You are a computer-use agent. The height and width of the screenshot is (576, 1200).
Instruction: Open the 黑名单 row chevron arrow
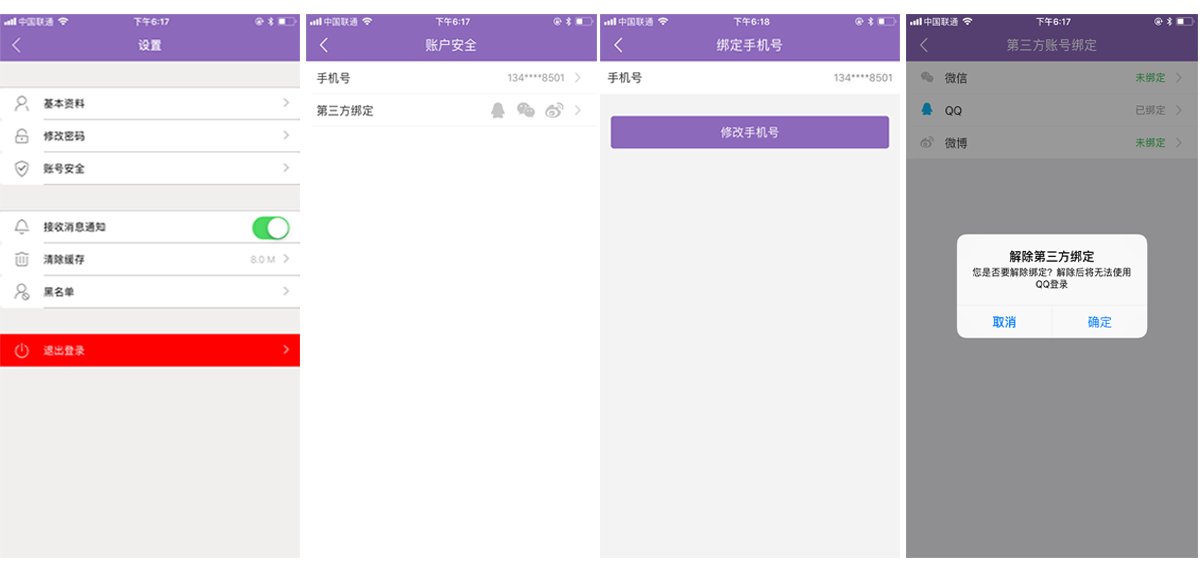coord(286,291)
